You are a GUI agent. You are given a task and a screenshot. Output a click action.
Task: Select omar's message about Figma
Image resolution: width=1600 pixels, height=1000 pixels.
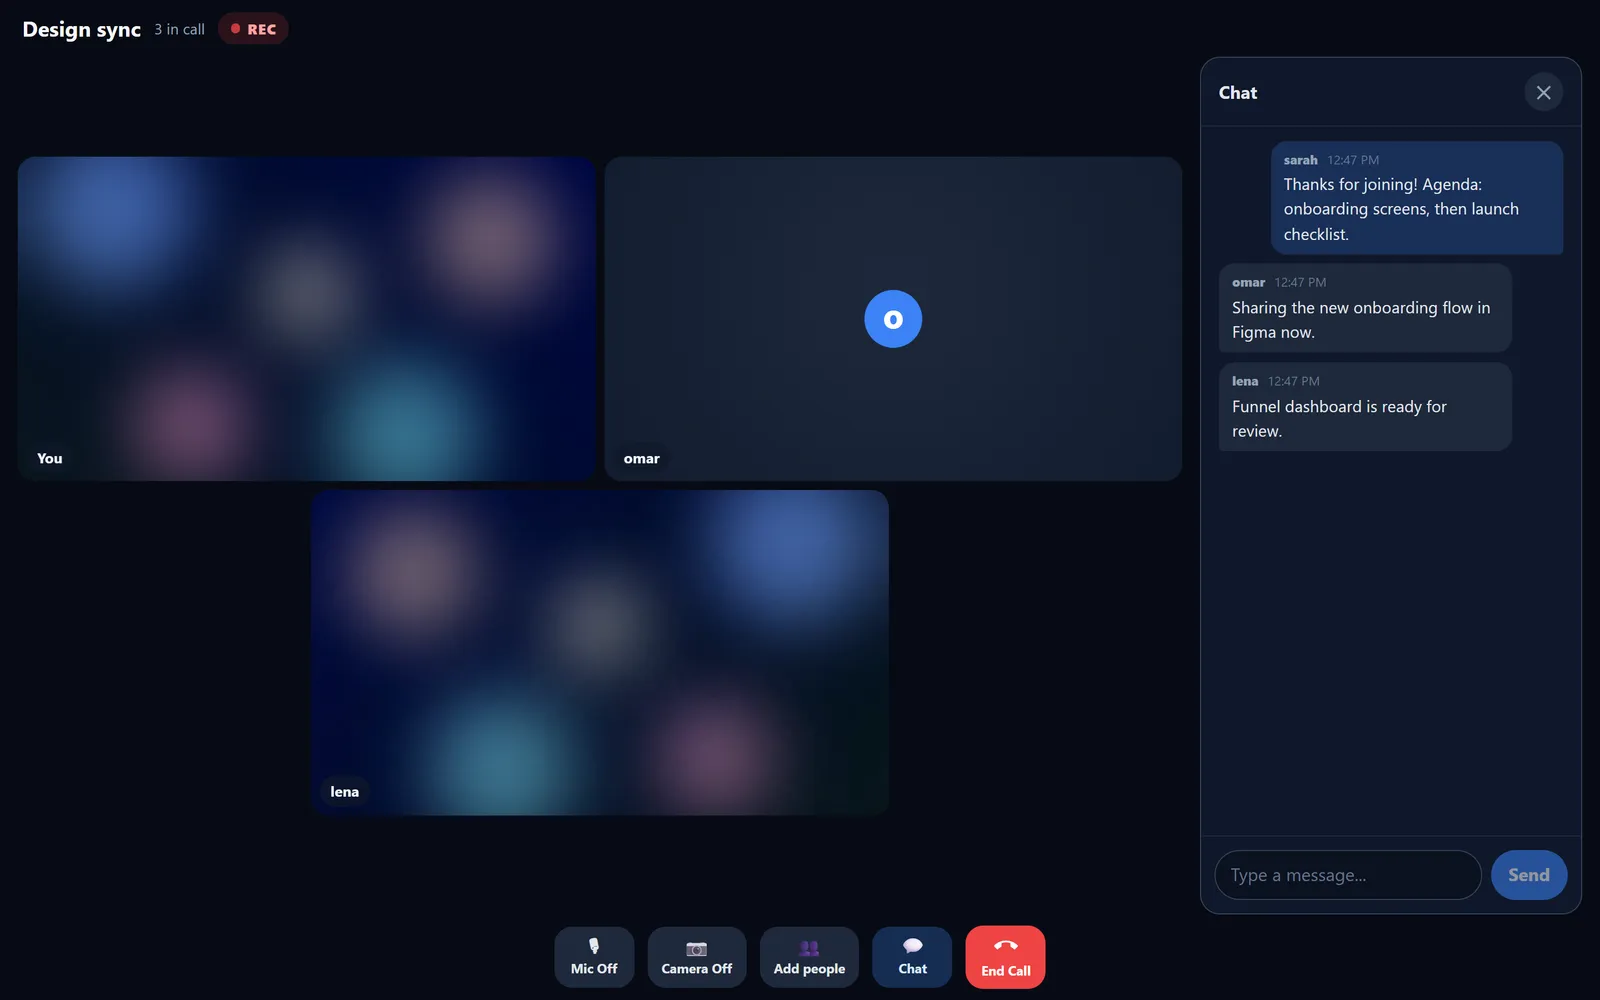[x=1365, y=308]
